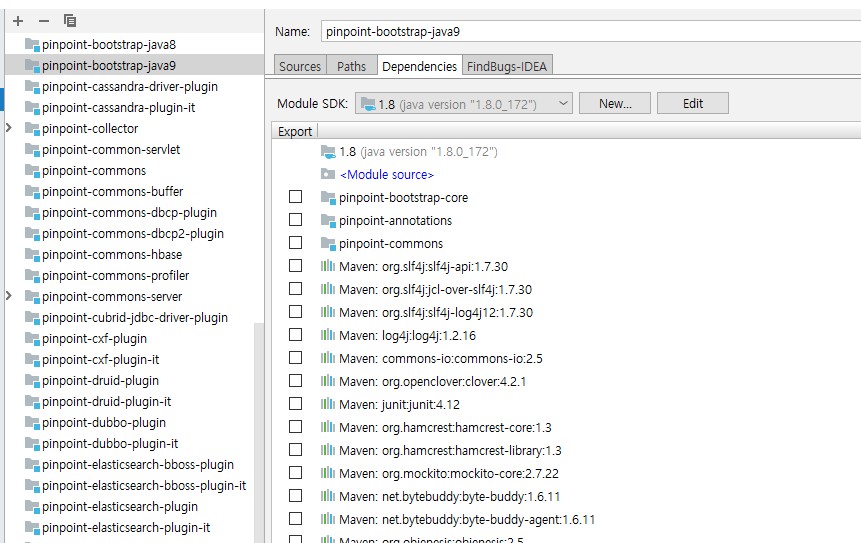The width and height of the screenshot is (861, 543).
Task: Add a new module with plus icon
Action: pyautogui.click(x=18, y=21)
